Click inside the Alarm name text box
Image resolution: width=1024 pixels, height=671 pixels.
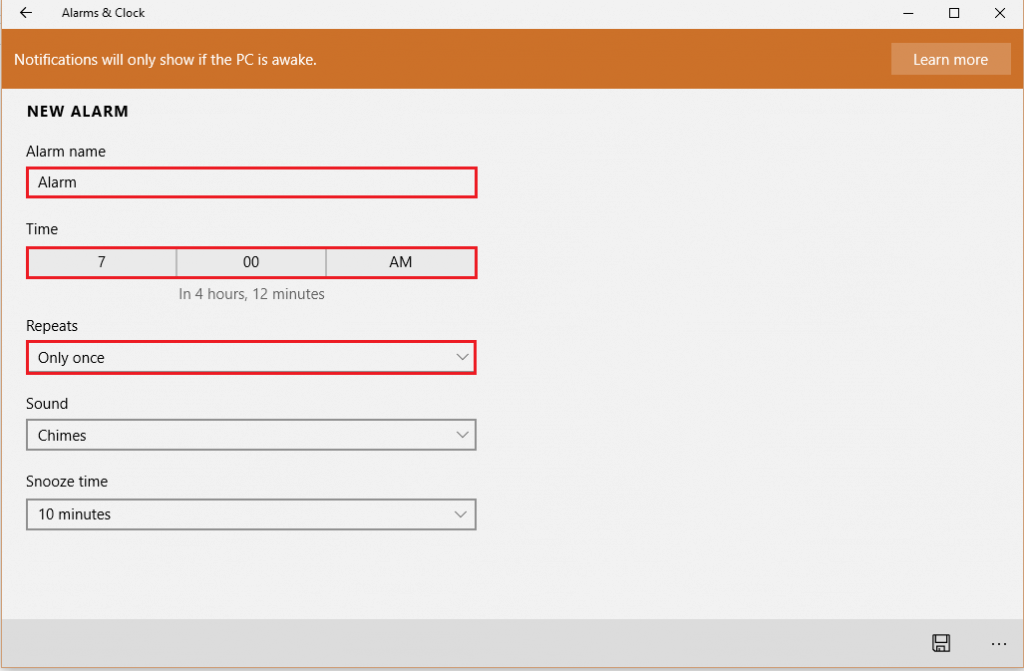pos(250,182)
